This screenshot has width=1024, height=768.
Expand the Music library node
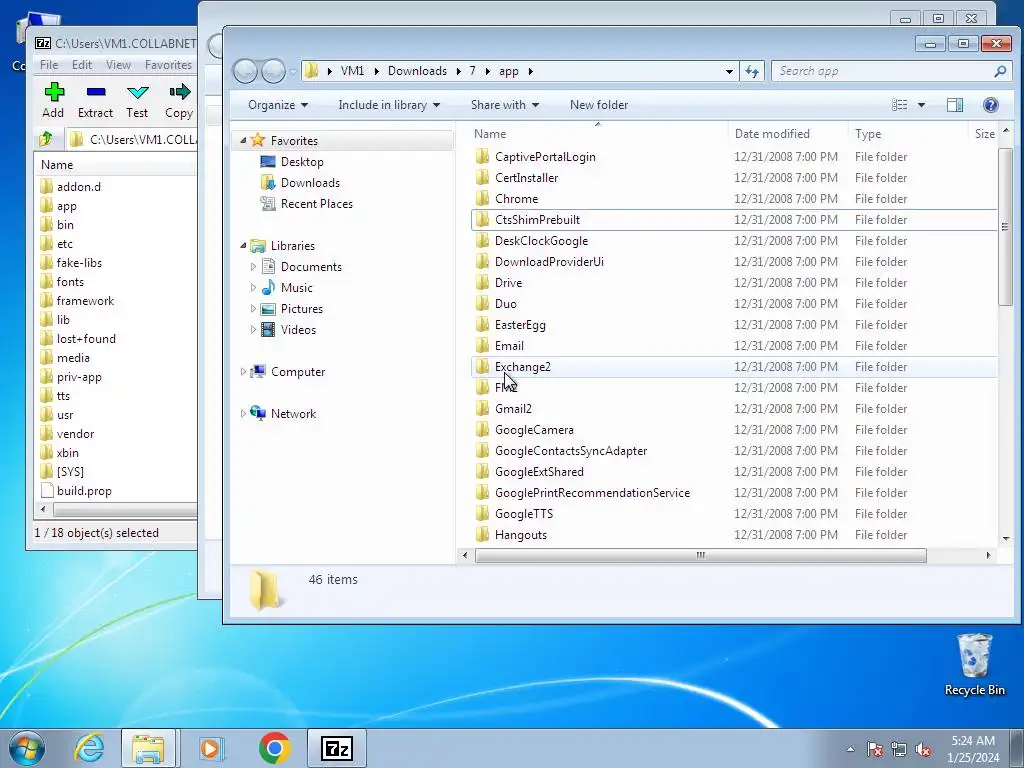pyautogui.click(x=253, y=287)
